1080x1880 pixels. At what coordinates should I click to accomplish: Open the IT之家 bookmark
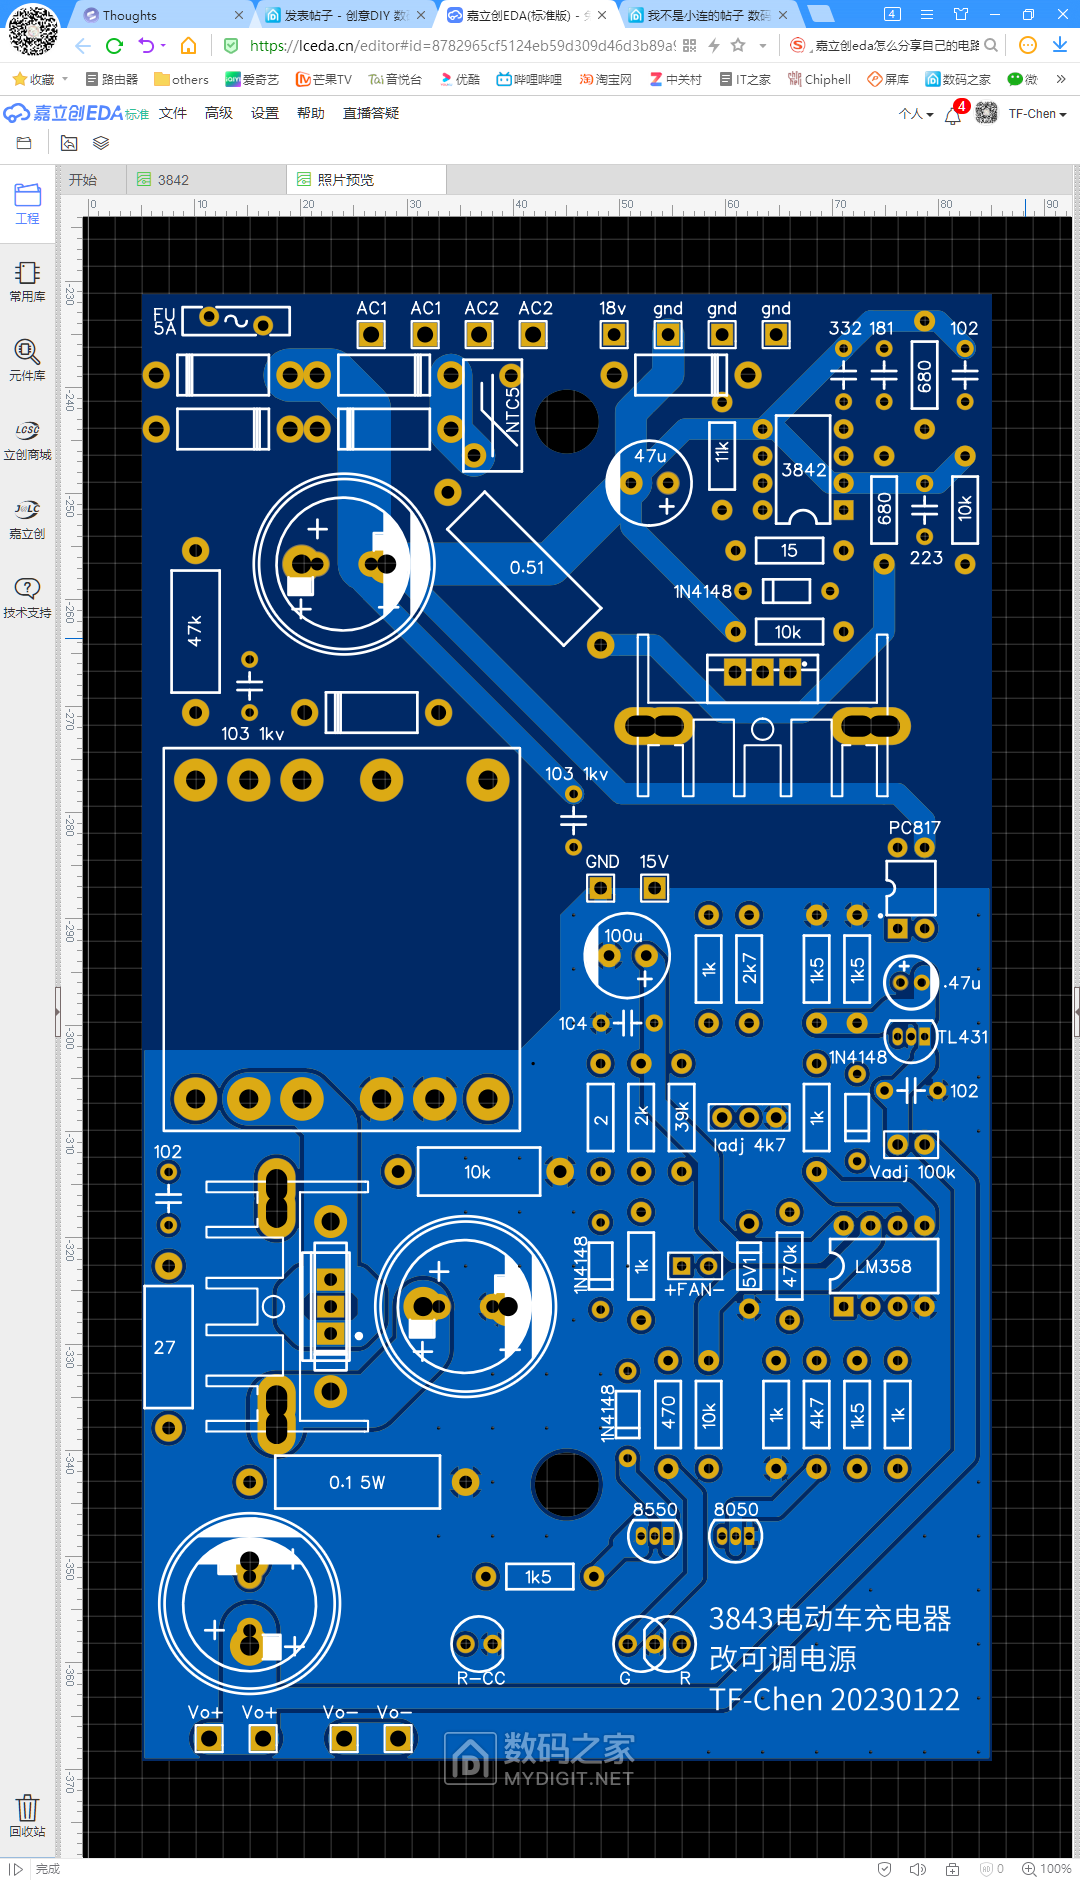[745, 79]
